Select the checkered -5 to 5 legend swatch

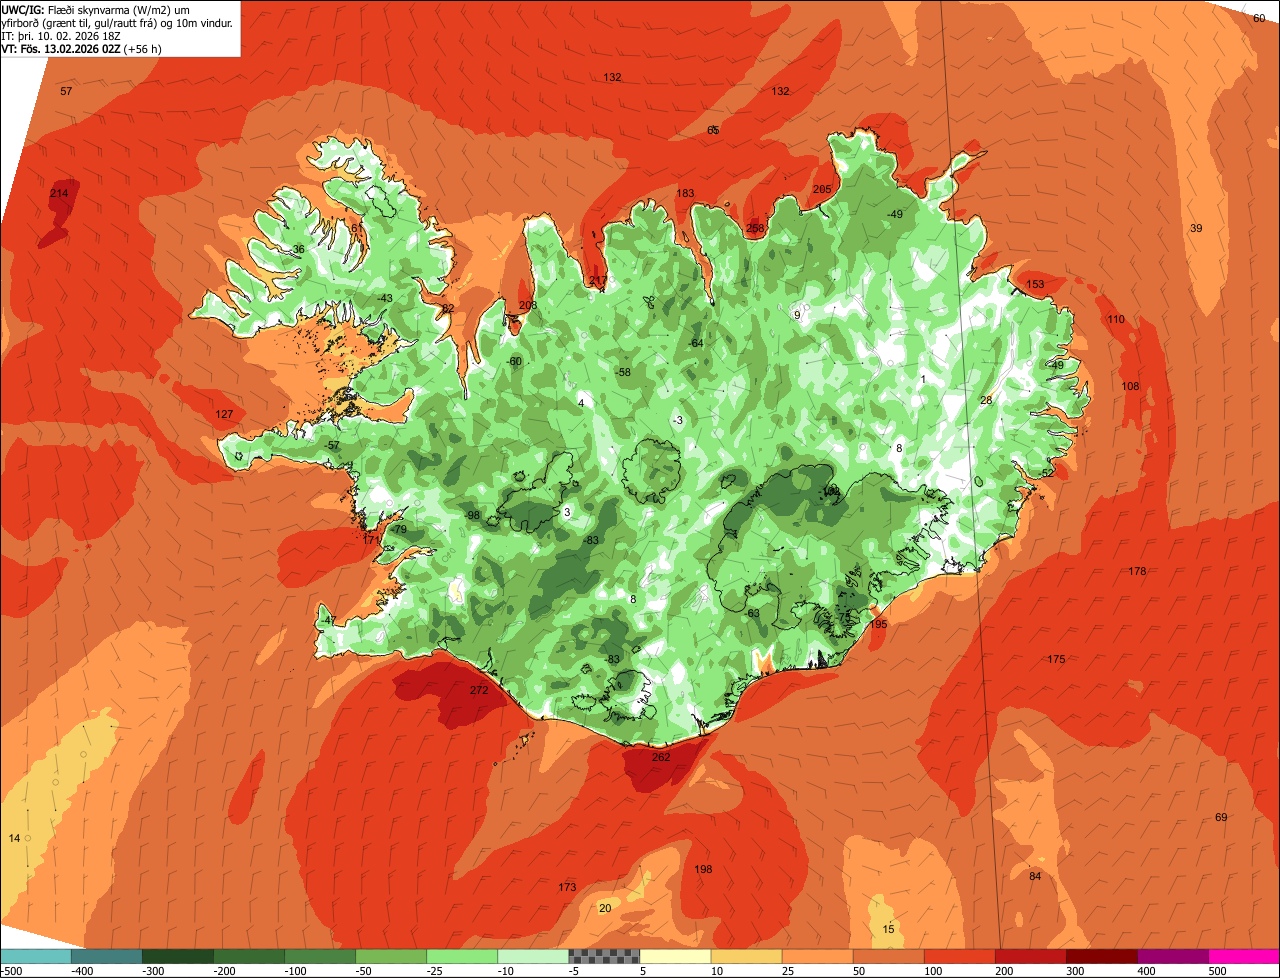pos(604,956)
